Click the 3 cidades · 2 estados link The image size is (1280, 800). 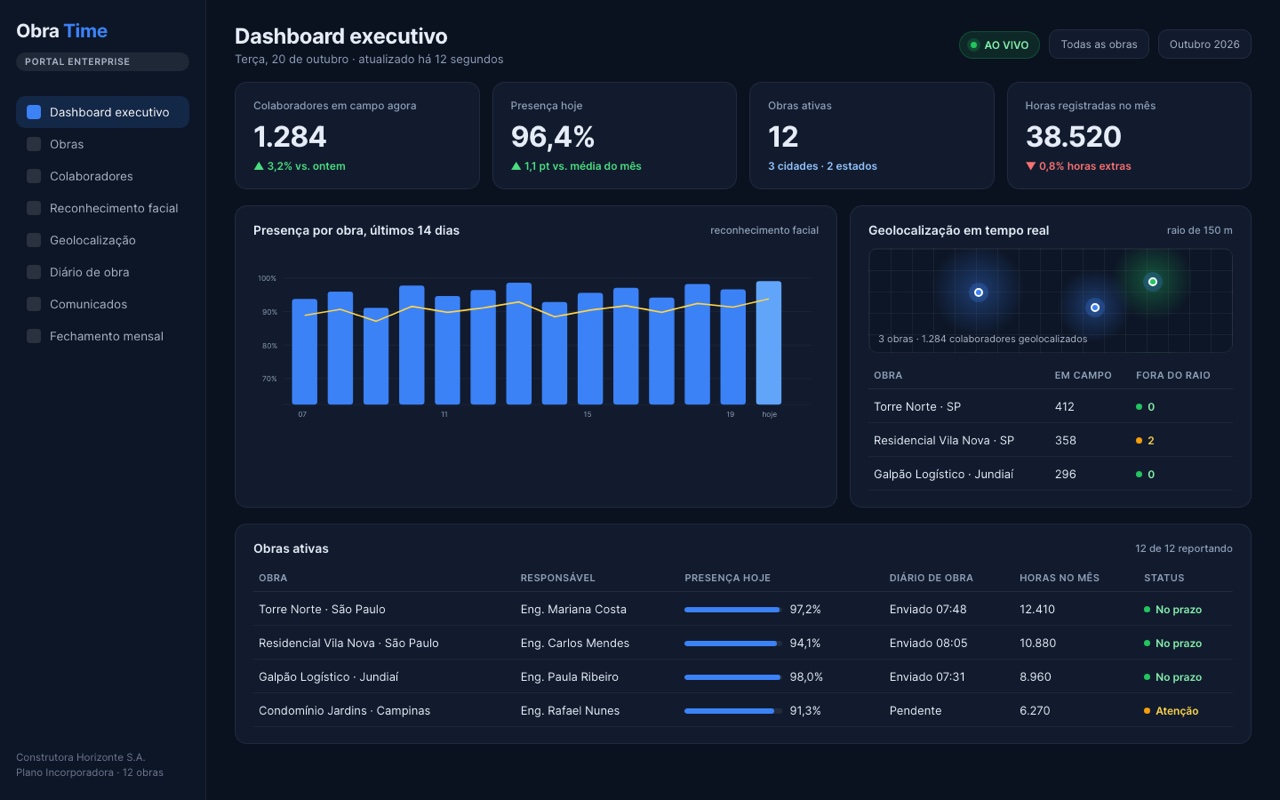(822, 166)
